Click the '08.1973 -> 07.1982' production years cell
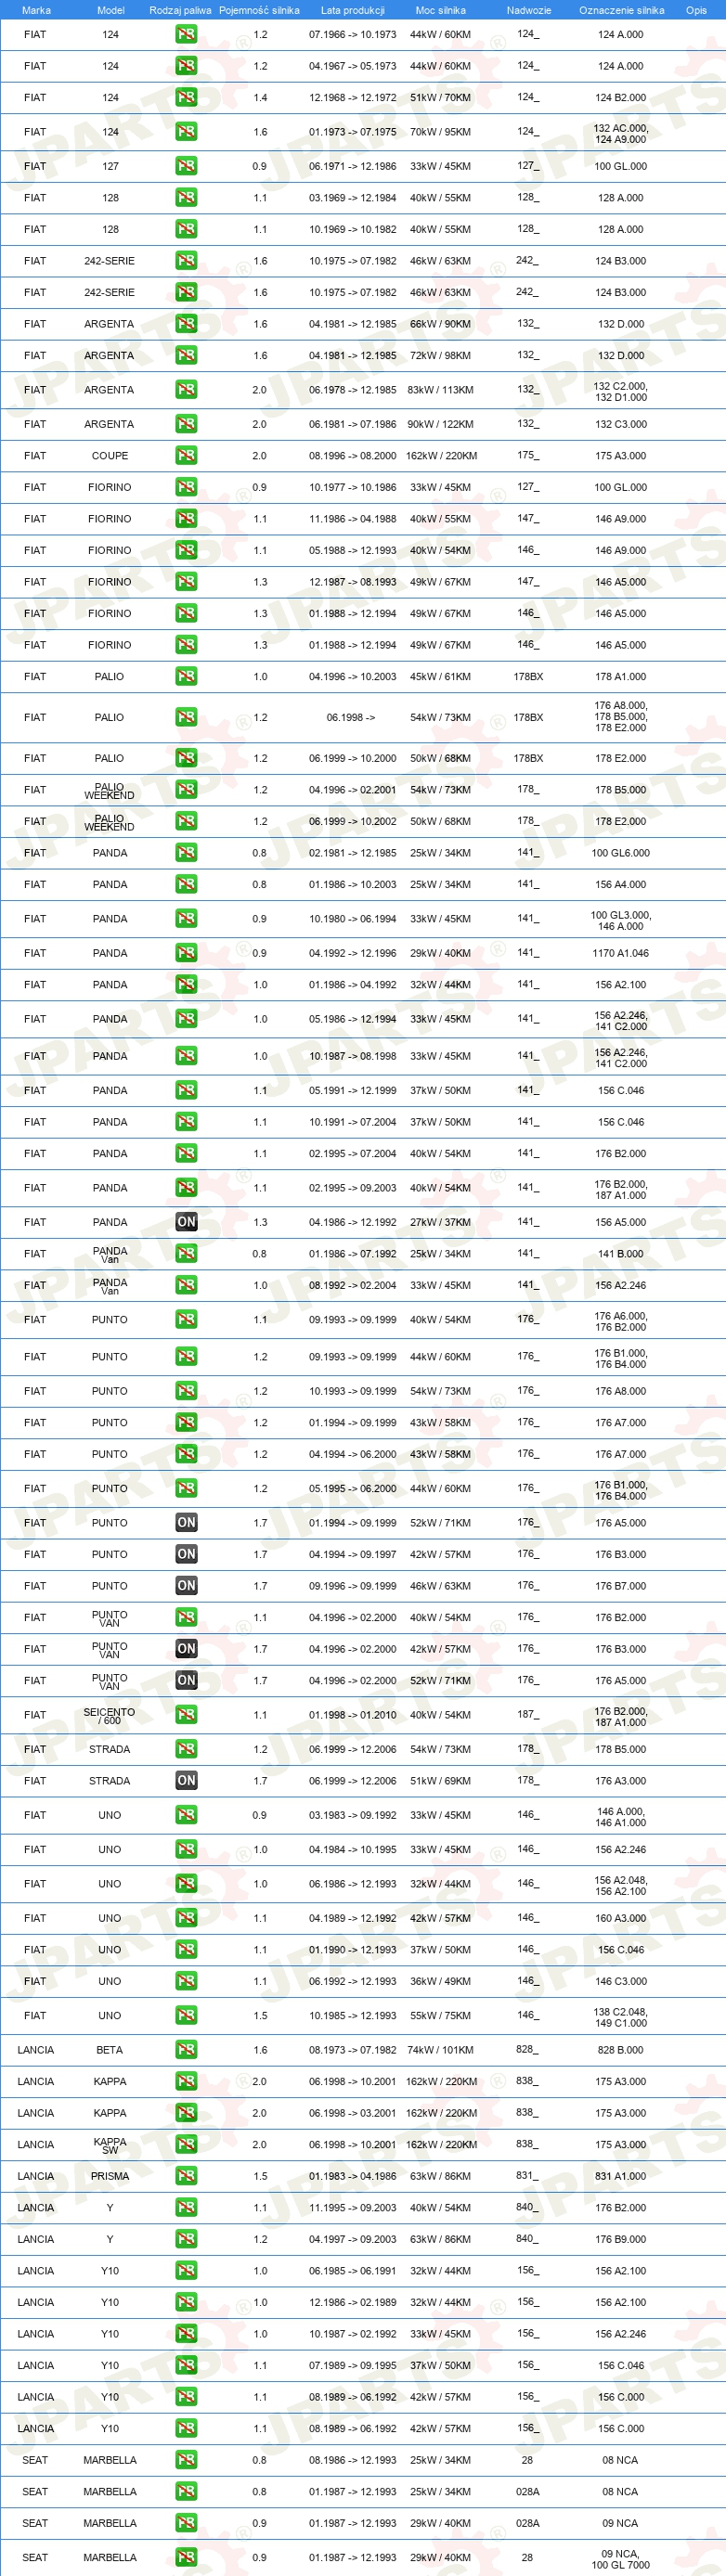Screen dimensions: 726x2576 tap(352, 2050)
